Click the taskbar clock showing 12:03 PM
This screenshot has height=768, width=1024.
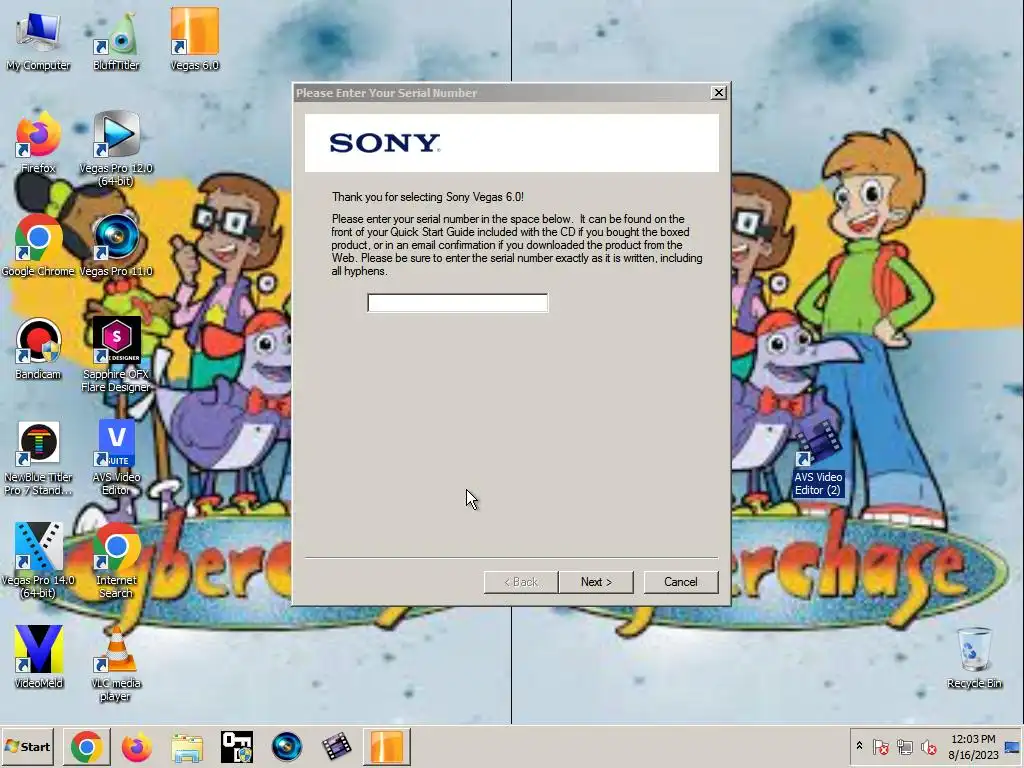pyautogui.click(x=973, y=746)
